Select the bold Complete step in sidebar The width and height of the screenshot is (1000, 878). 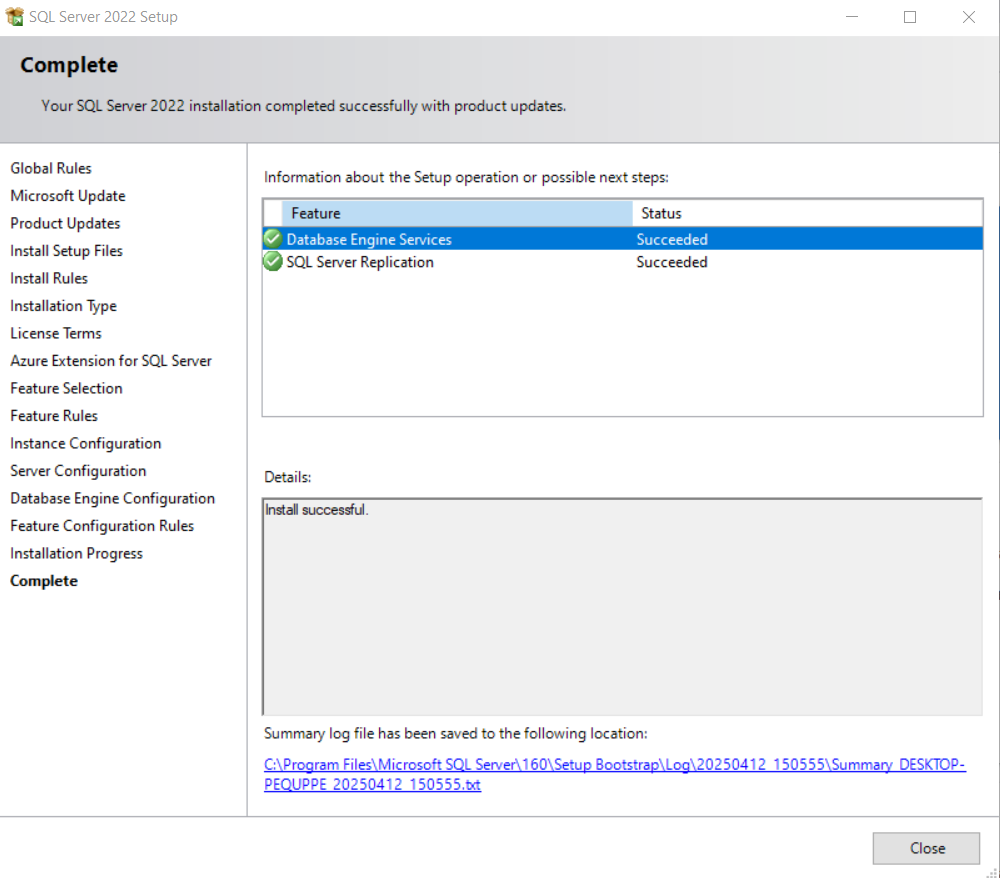tap(44, 581)
